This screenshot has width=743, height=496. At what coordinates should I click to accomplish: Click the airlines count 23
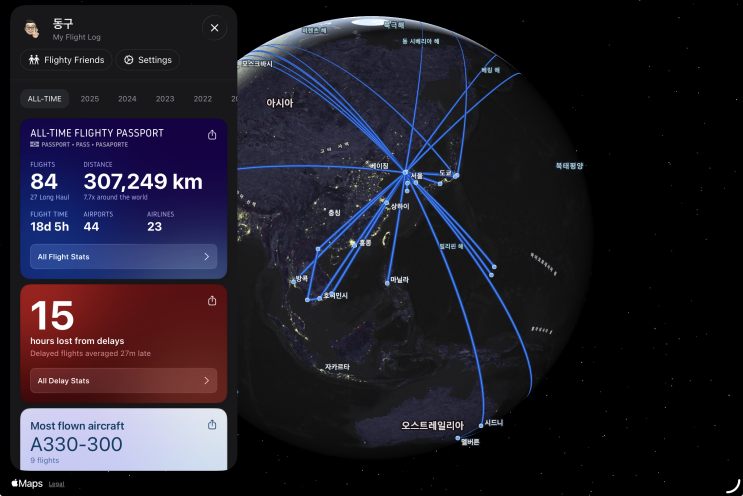pyautogui.click(x=154, y=227)
